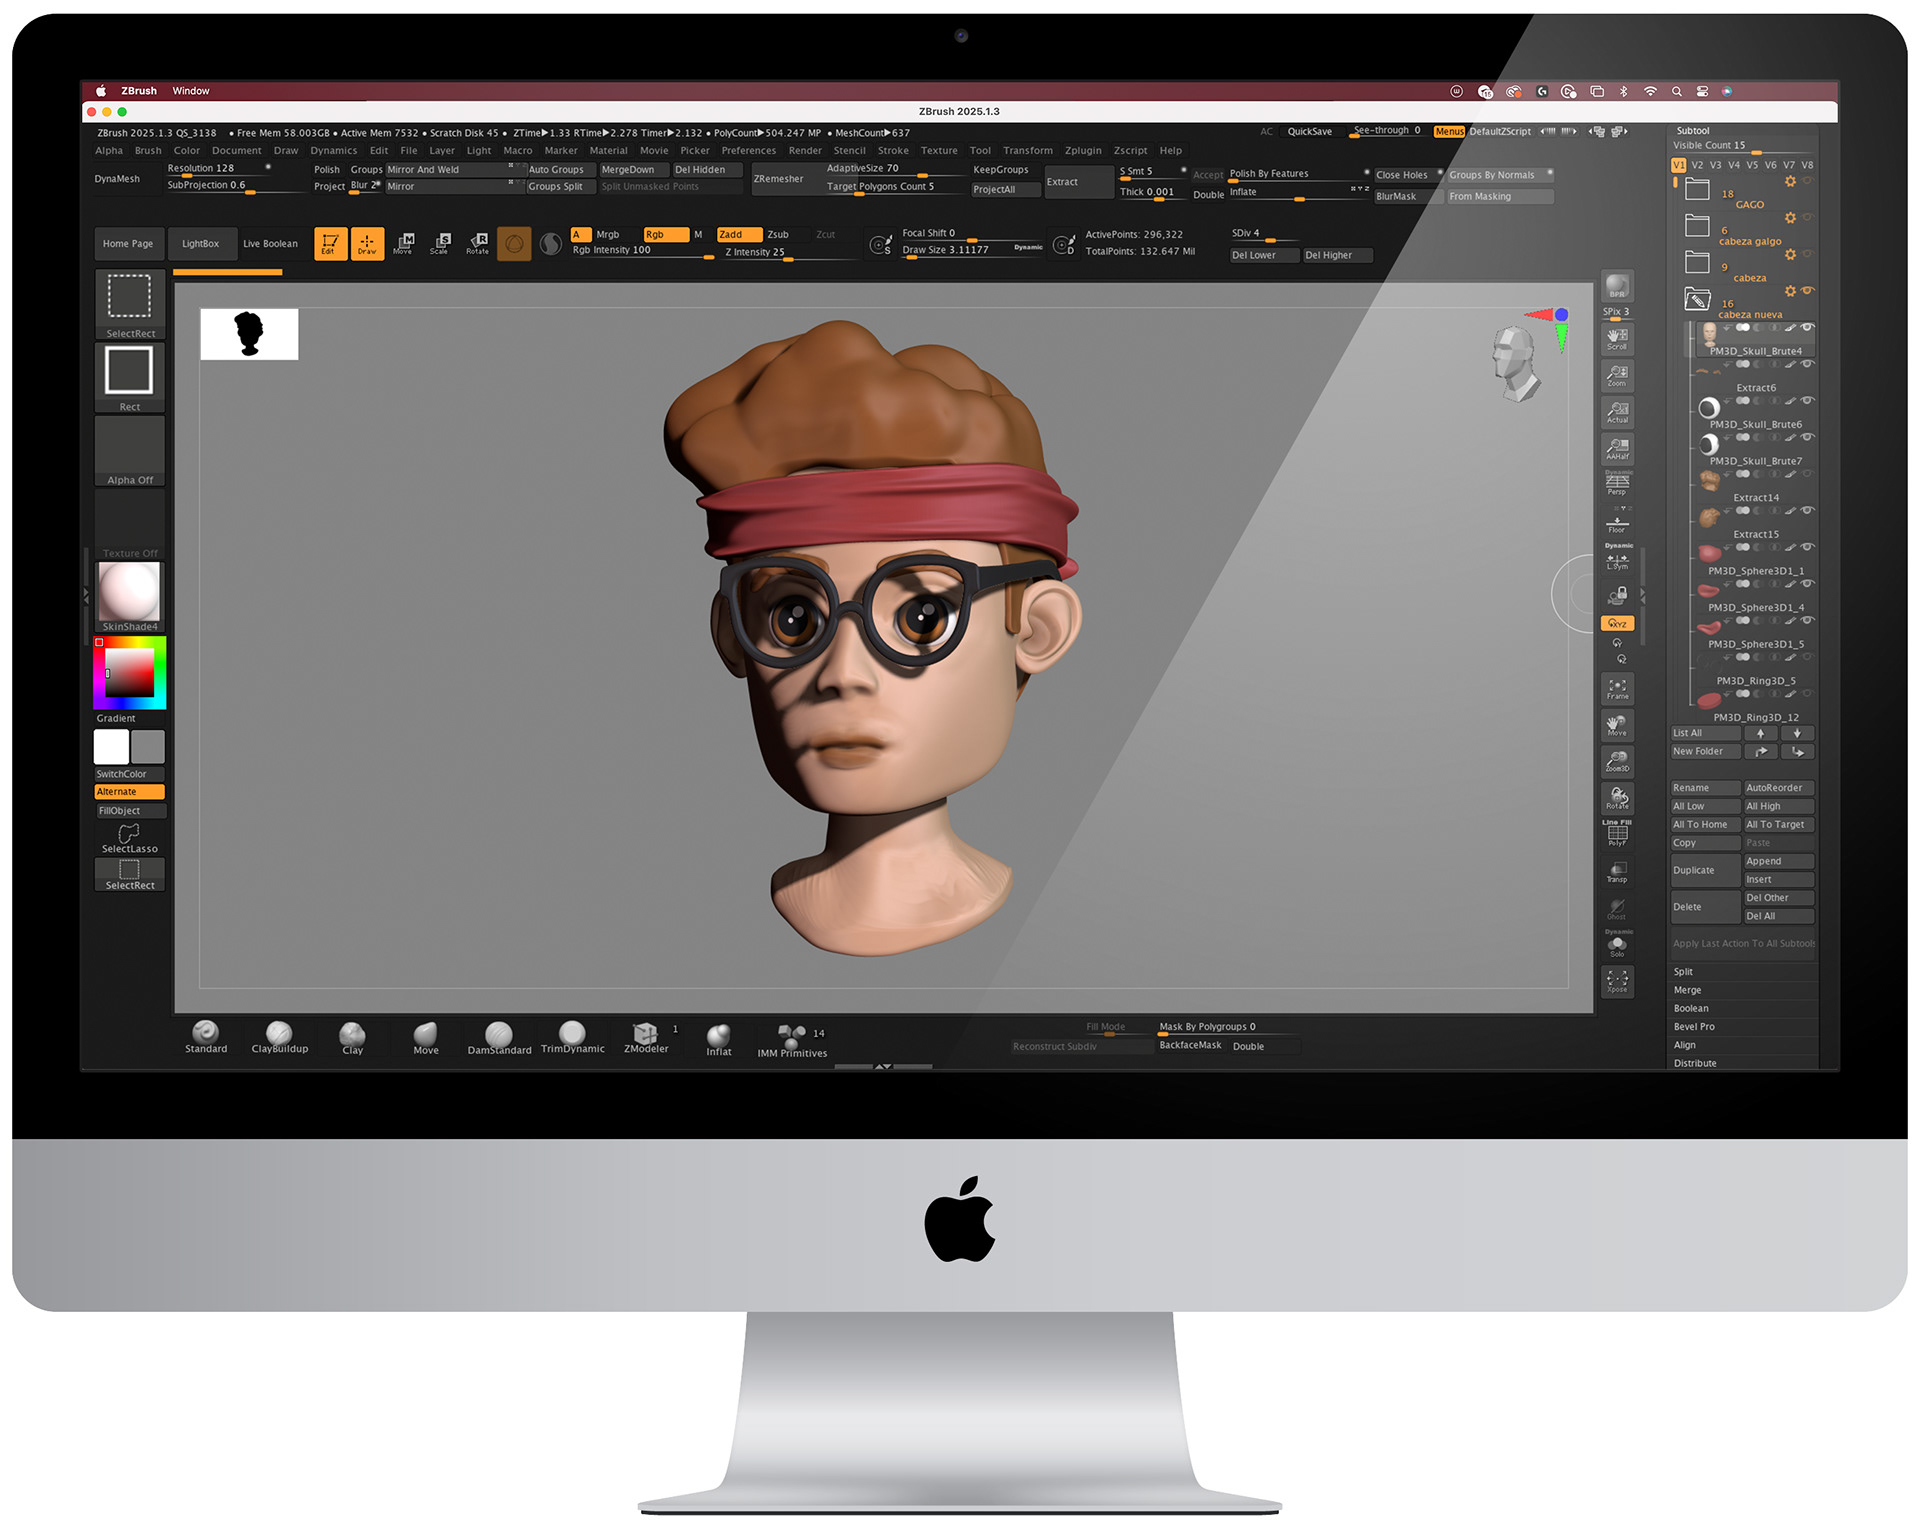The width and height of the screenshot is (1920, 1532).
Task: Open the SelectLasso tool
Action: coord(129,838)
